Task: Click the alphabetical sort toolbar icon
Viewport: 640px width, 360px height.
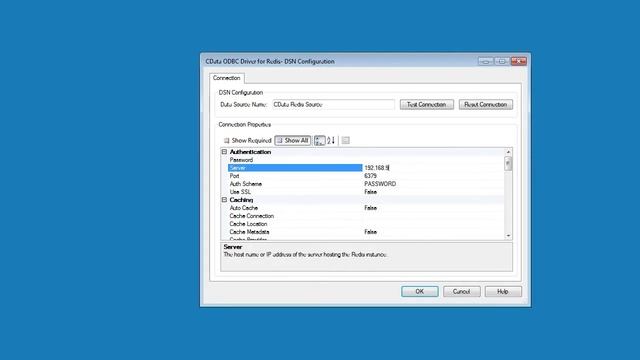Action: click(x=331, y=140)
